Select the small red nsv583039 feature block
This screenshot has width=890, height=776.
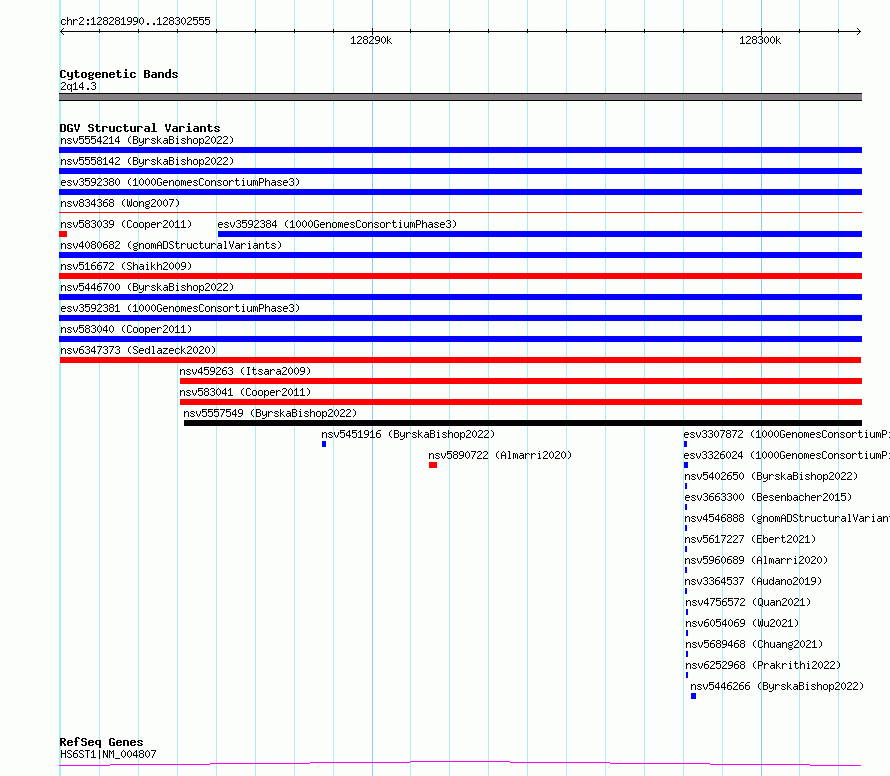tap(63, 234)
